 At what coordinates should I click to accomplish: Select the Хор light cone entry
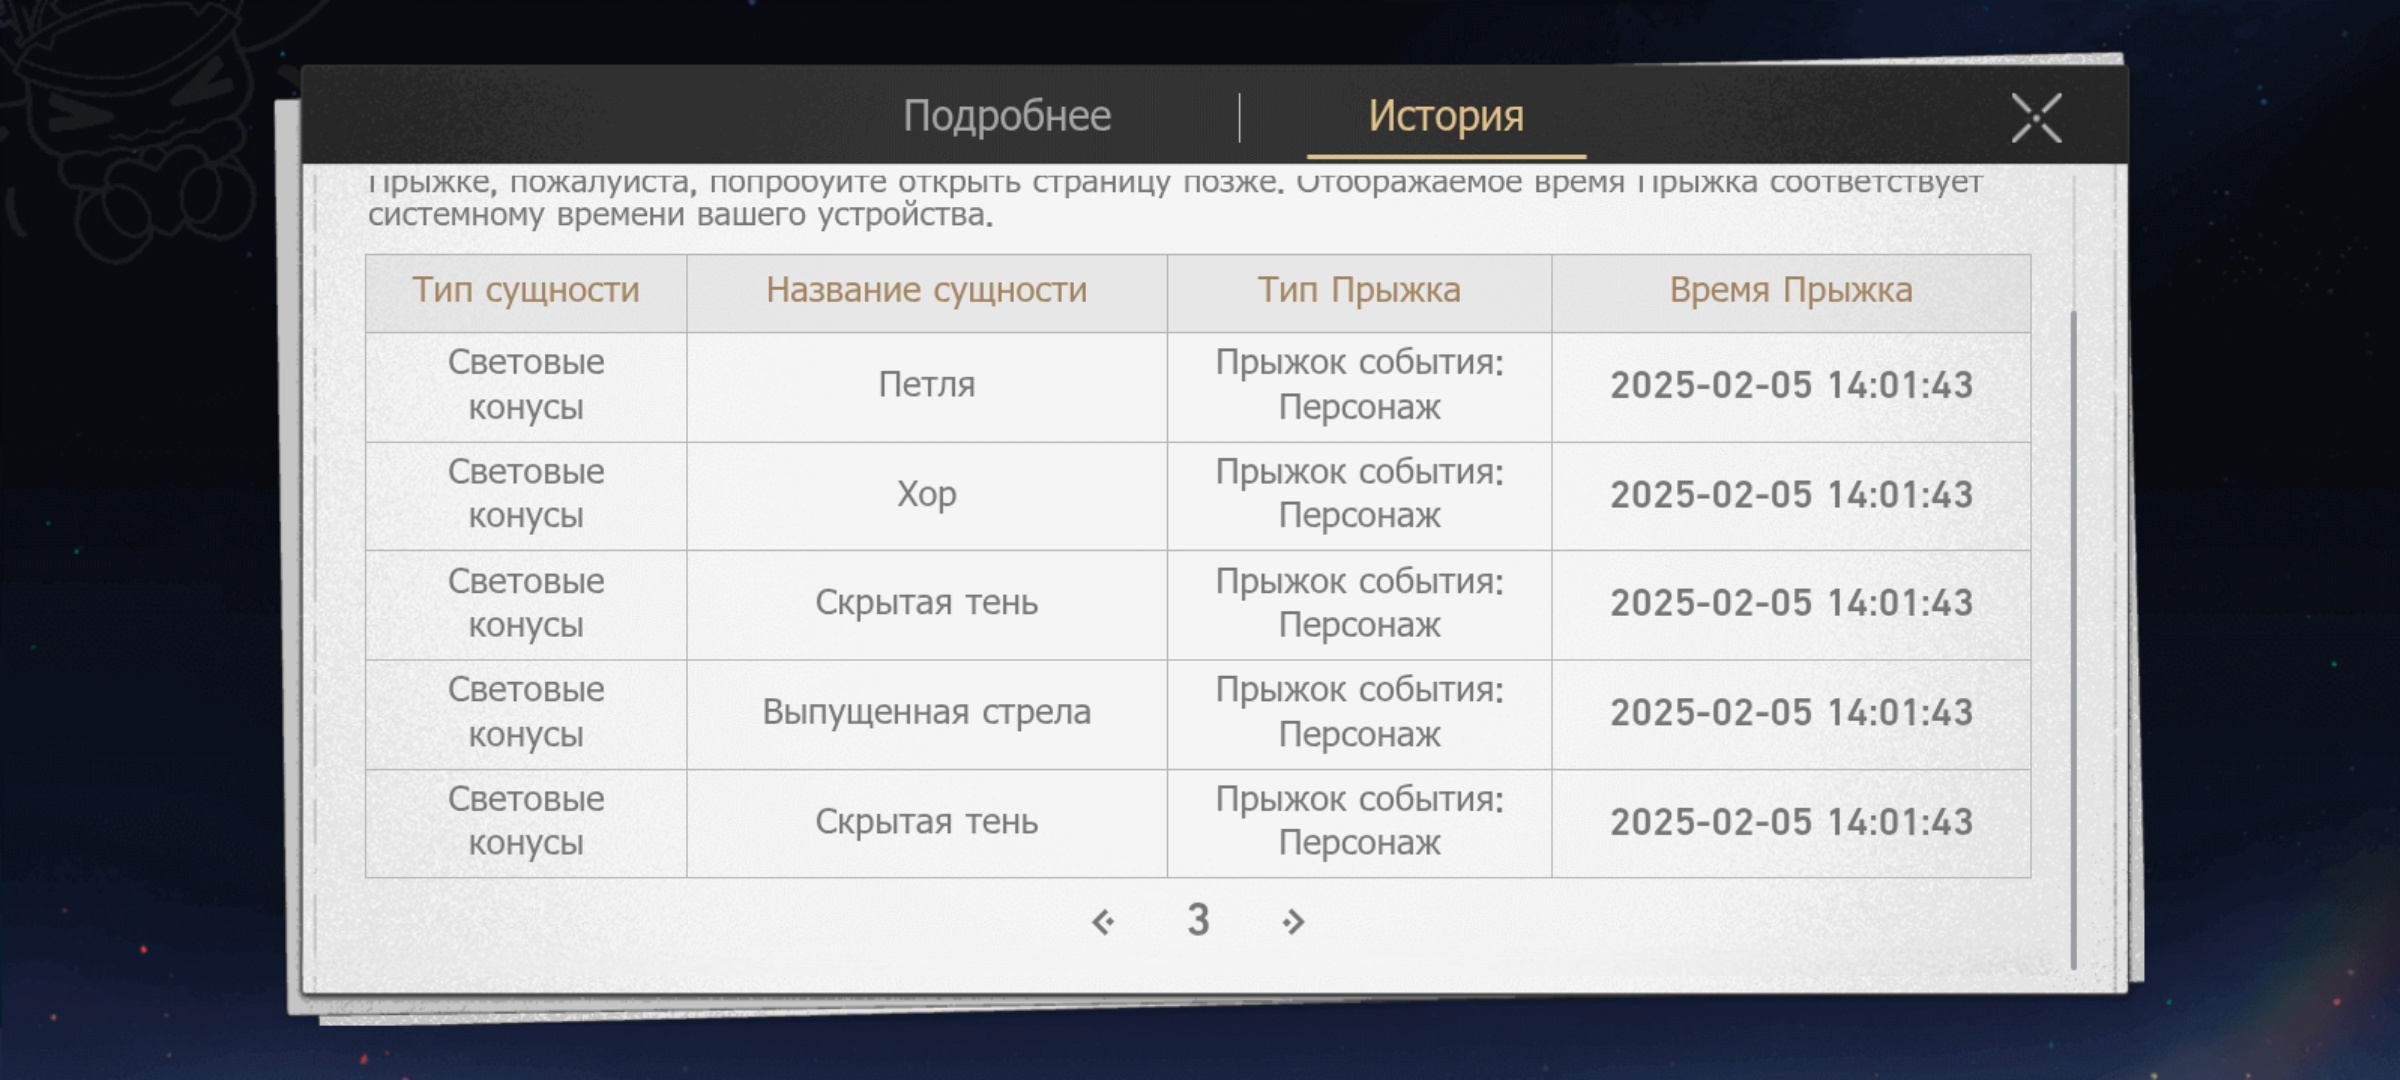coord(926,495)
